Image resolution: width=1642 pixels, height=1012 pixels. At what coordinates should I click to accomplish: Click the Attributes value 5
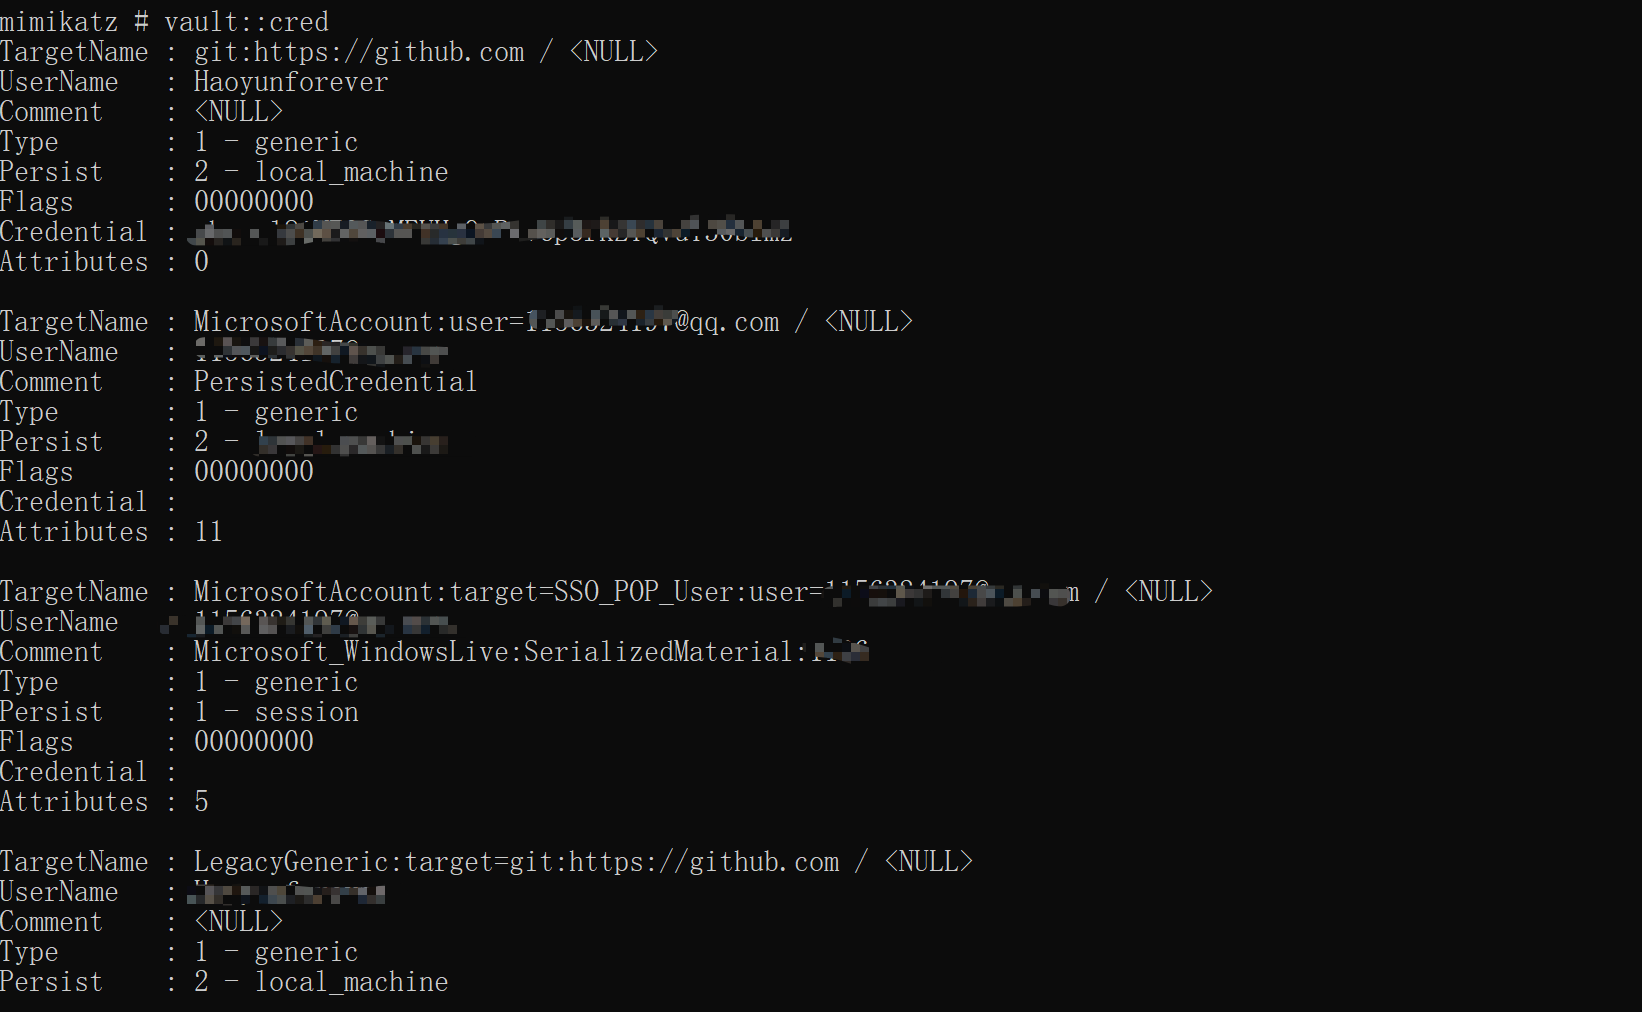coord(202,802)
